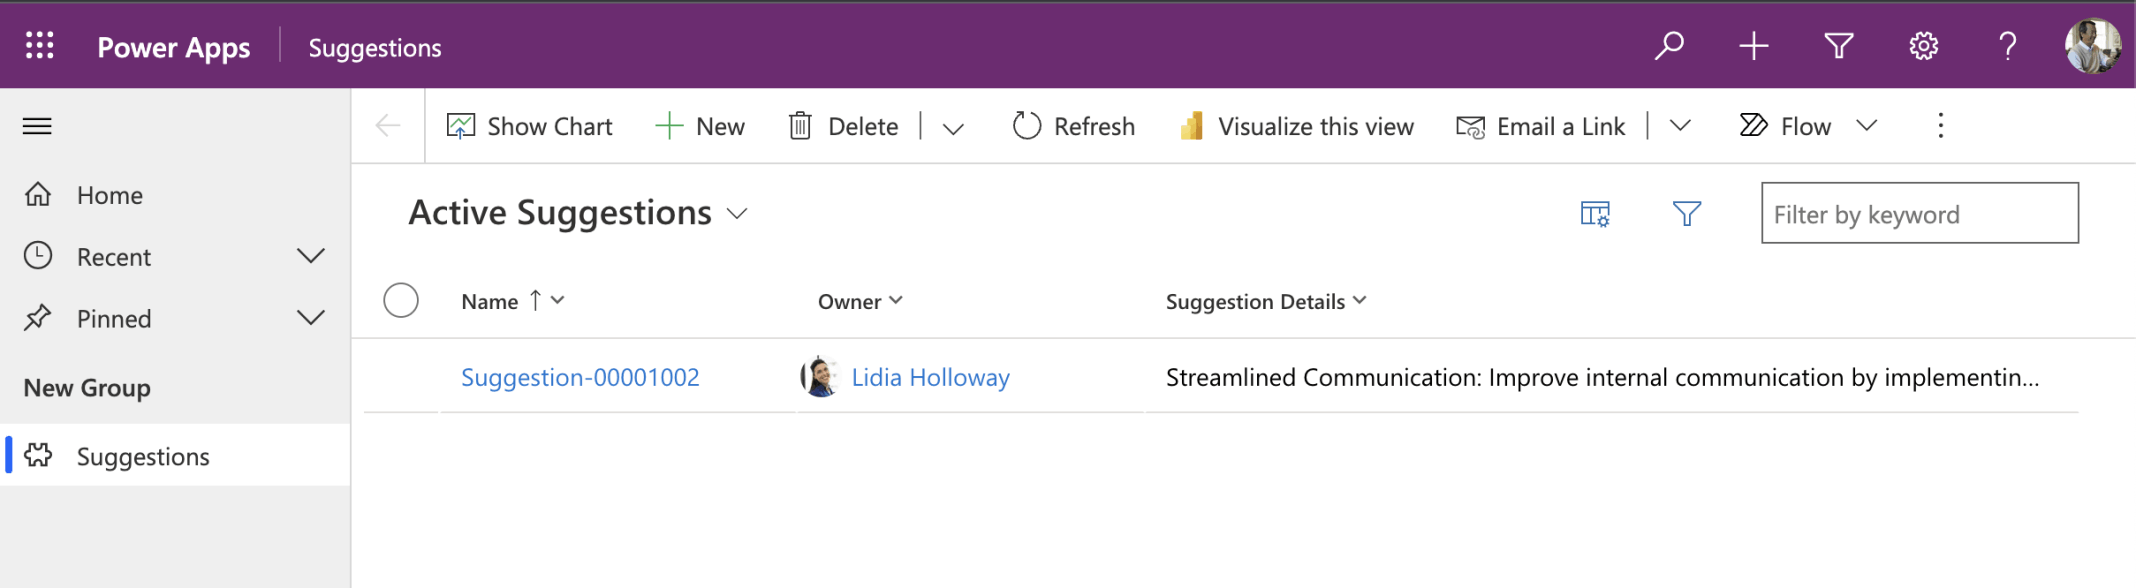Select Suggestions in the sidebar
The width and height of the screenshot is (2136, 588).
pos(143,457)
